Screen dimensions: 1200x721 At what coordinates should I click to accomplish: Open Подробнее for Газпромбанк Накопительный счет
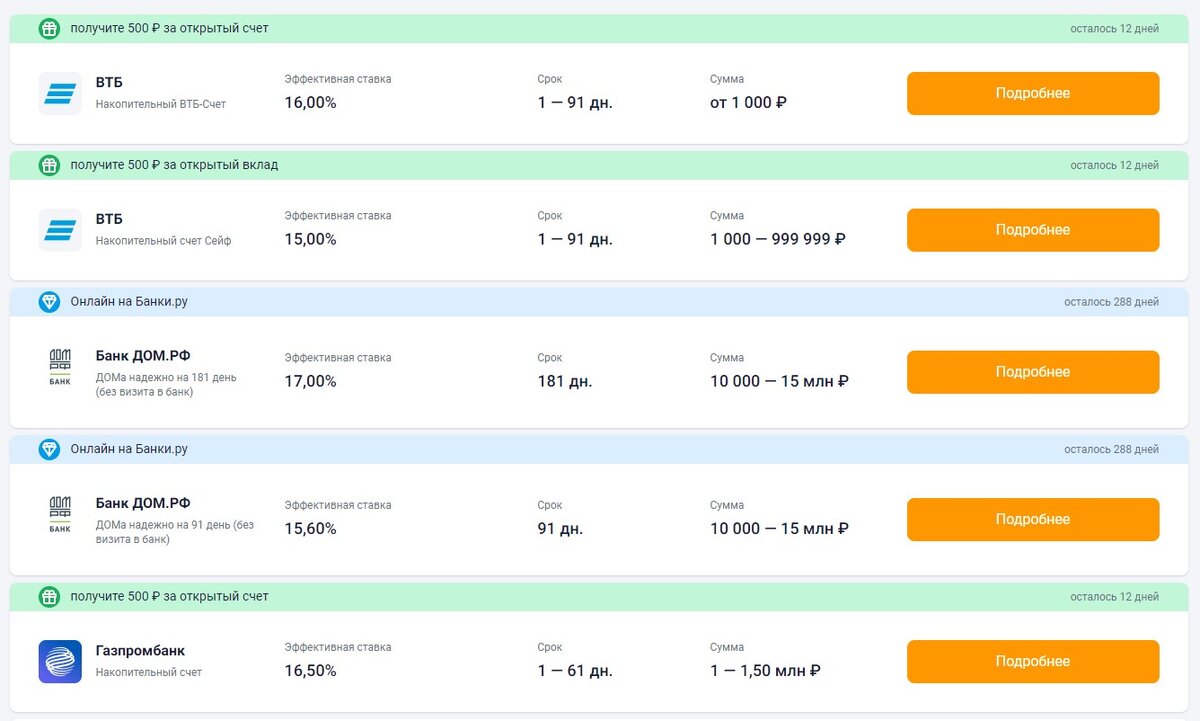(1033, 661)
